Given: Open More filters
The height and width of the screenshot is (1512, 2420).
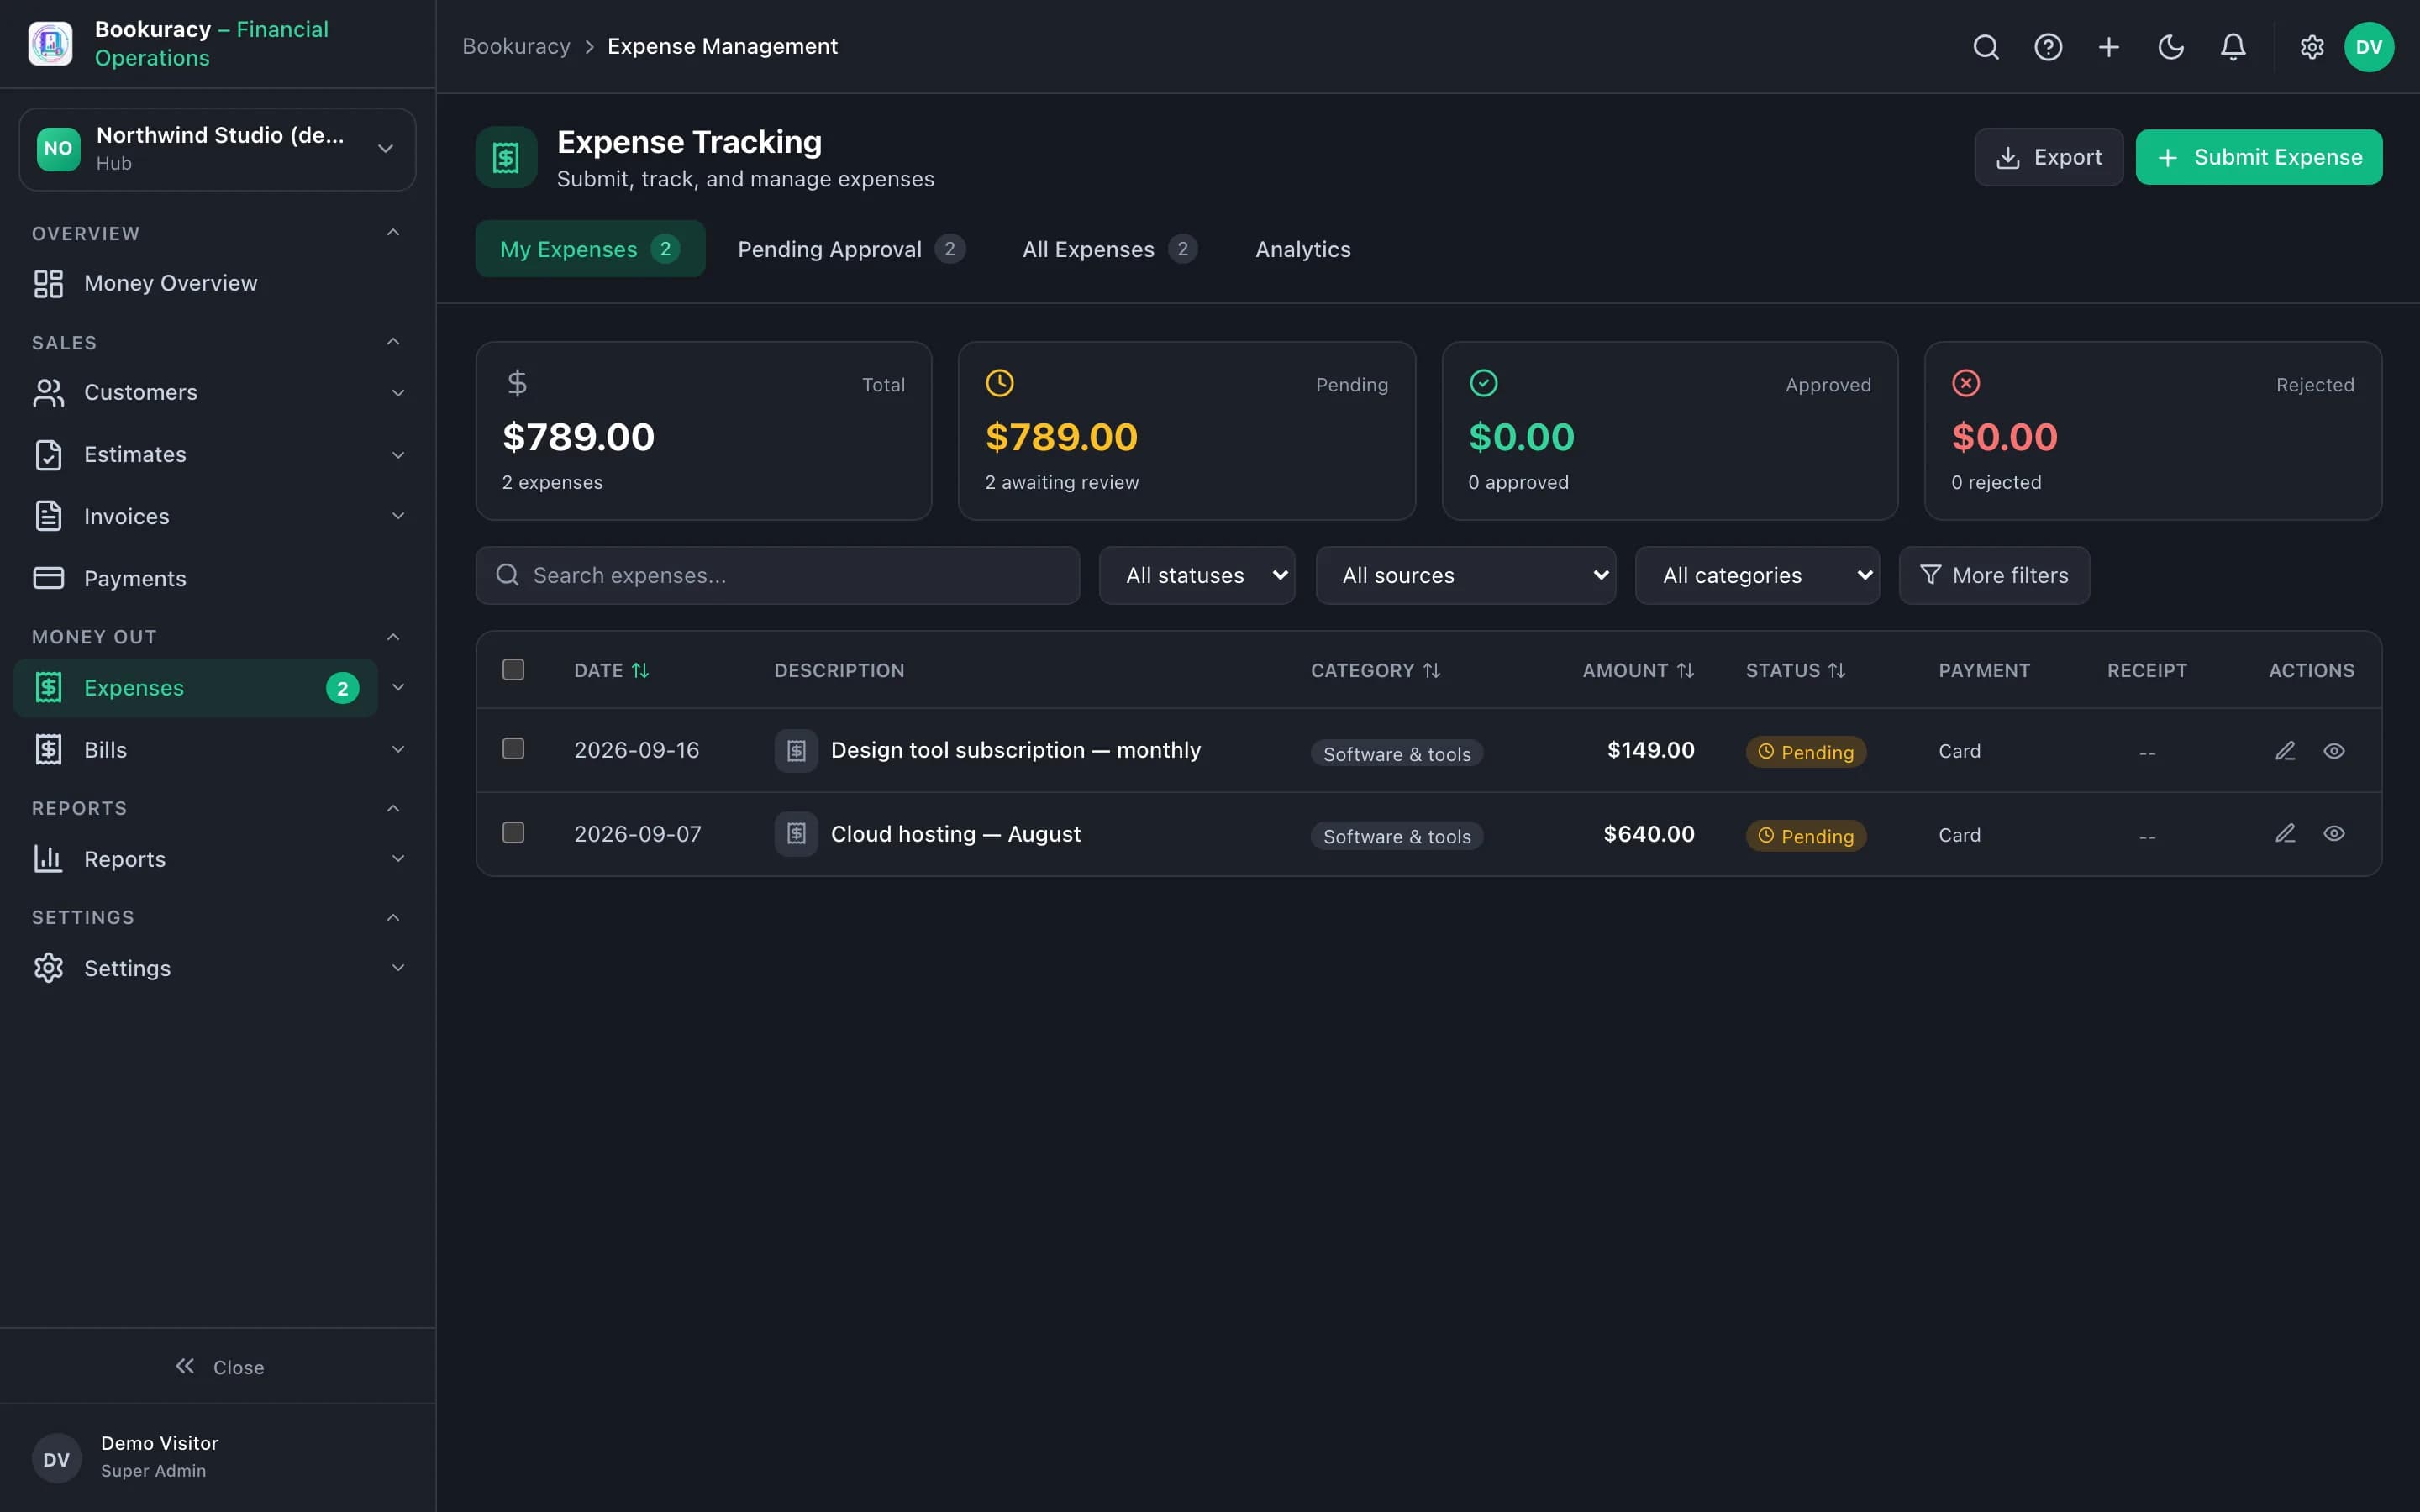Looking at the screenshot, I should tap(1994, 575).
